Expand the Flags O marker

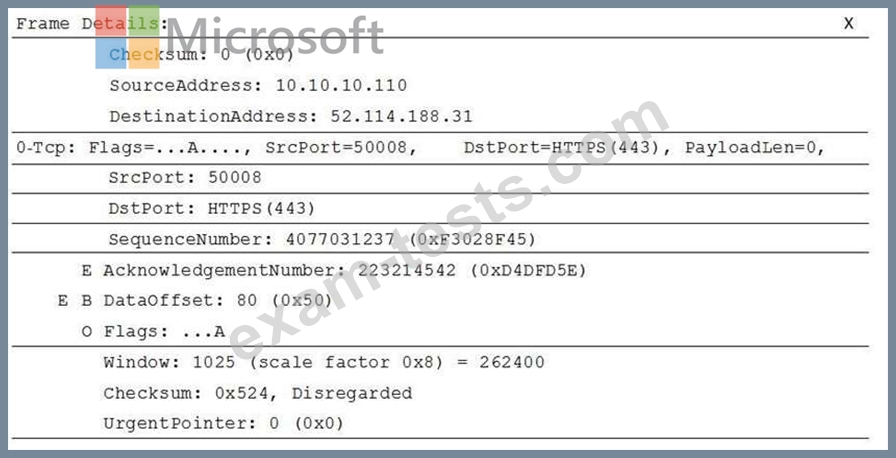point(86,331)
